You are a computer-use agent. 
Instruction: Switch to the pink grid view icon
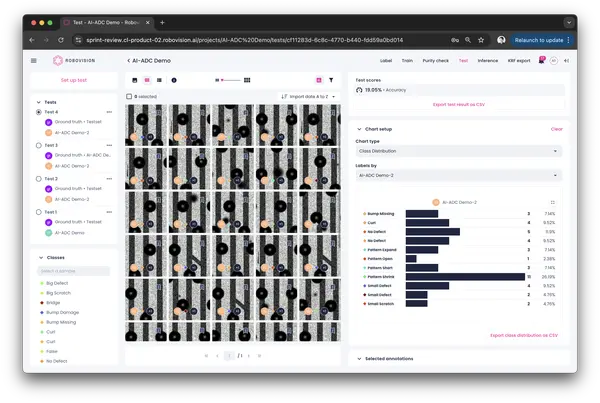point(147,80)
